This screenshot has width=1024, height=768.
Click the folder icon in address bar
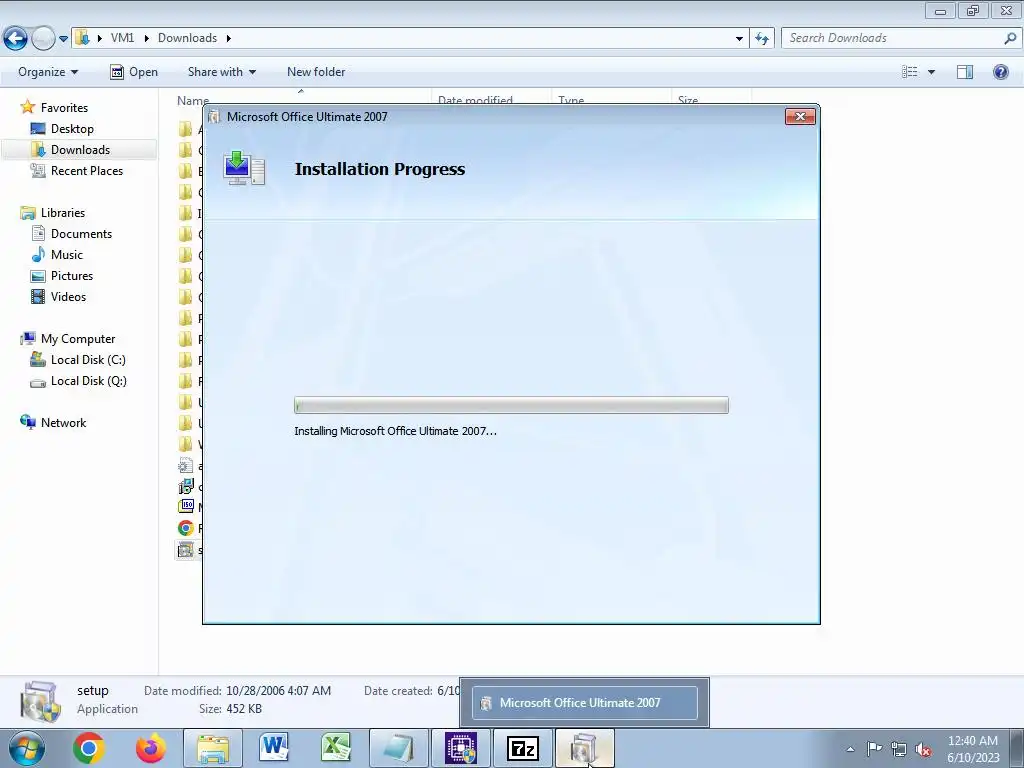point(82,38)
